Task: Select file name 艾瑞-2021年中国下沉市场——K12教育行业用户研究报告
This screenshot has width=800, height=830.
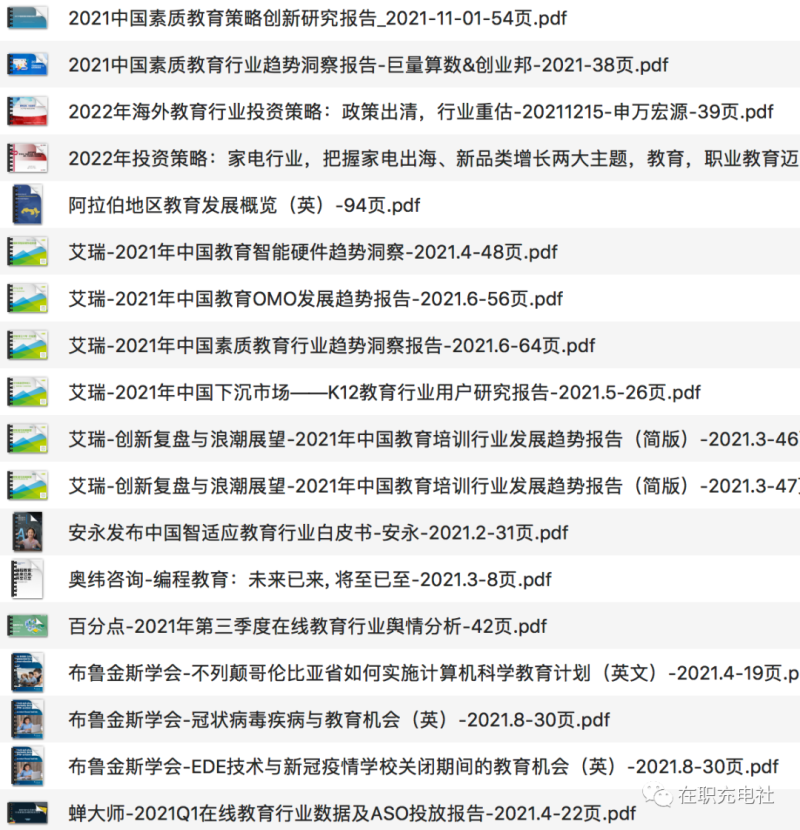Action: pos(384,392)
